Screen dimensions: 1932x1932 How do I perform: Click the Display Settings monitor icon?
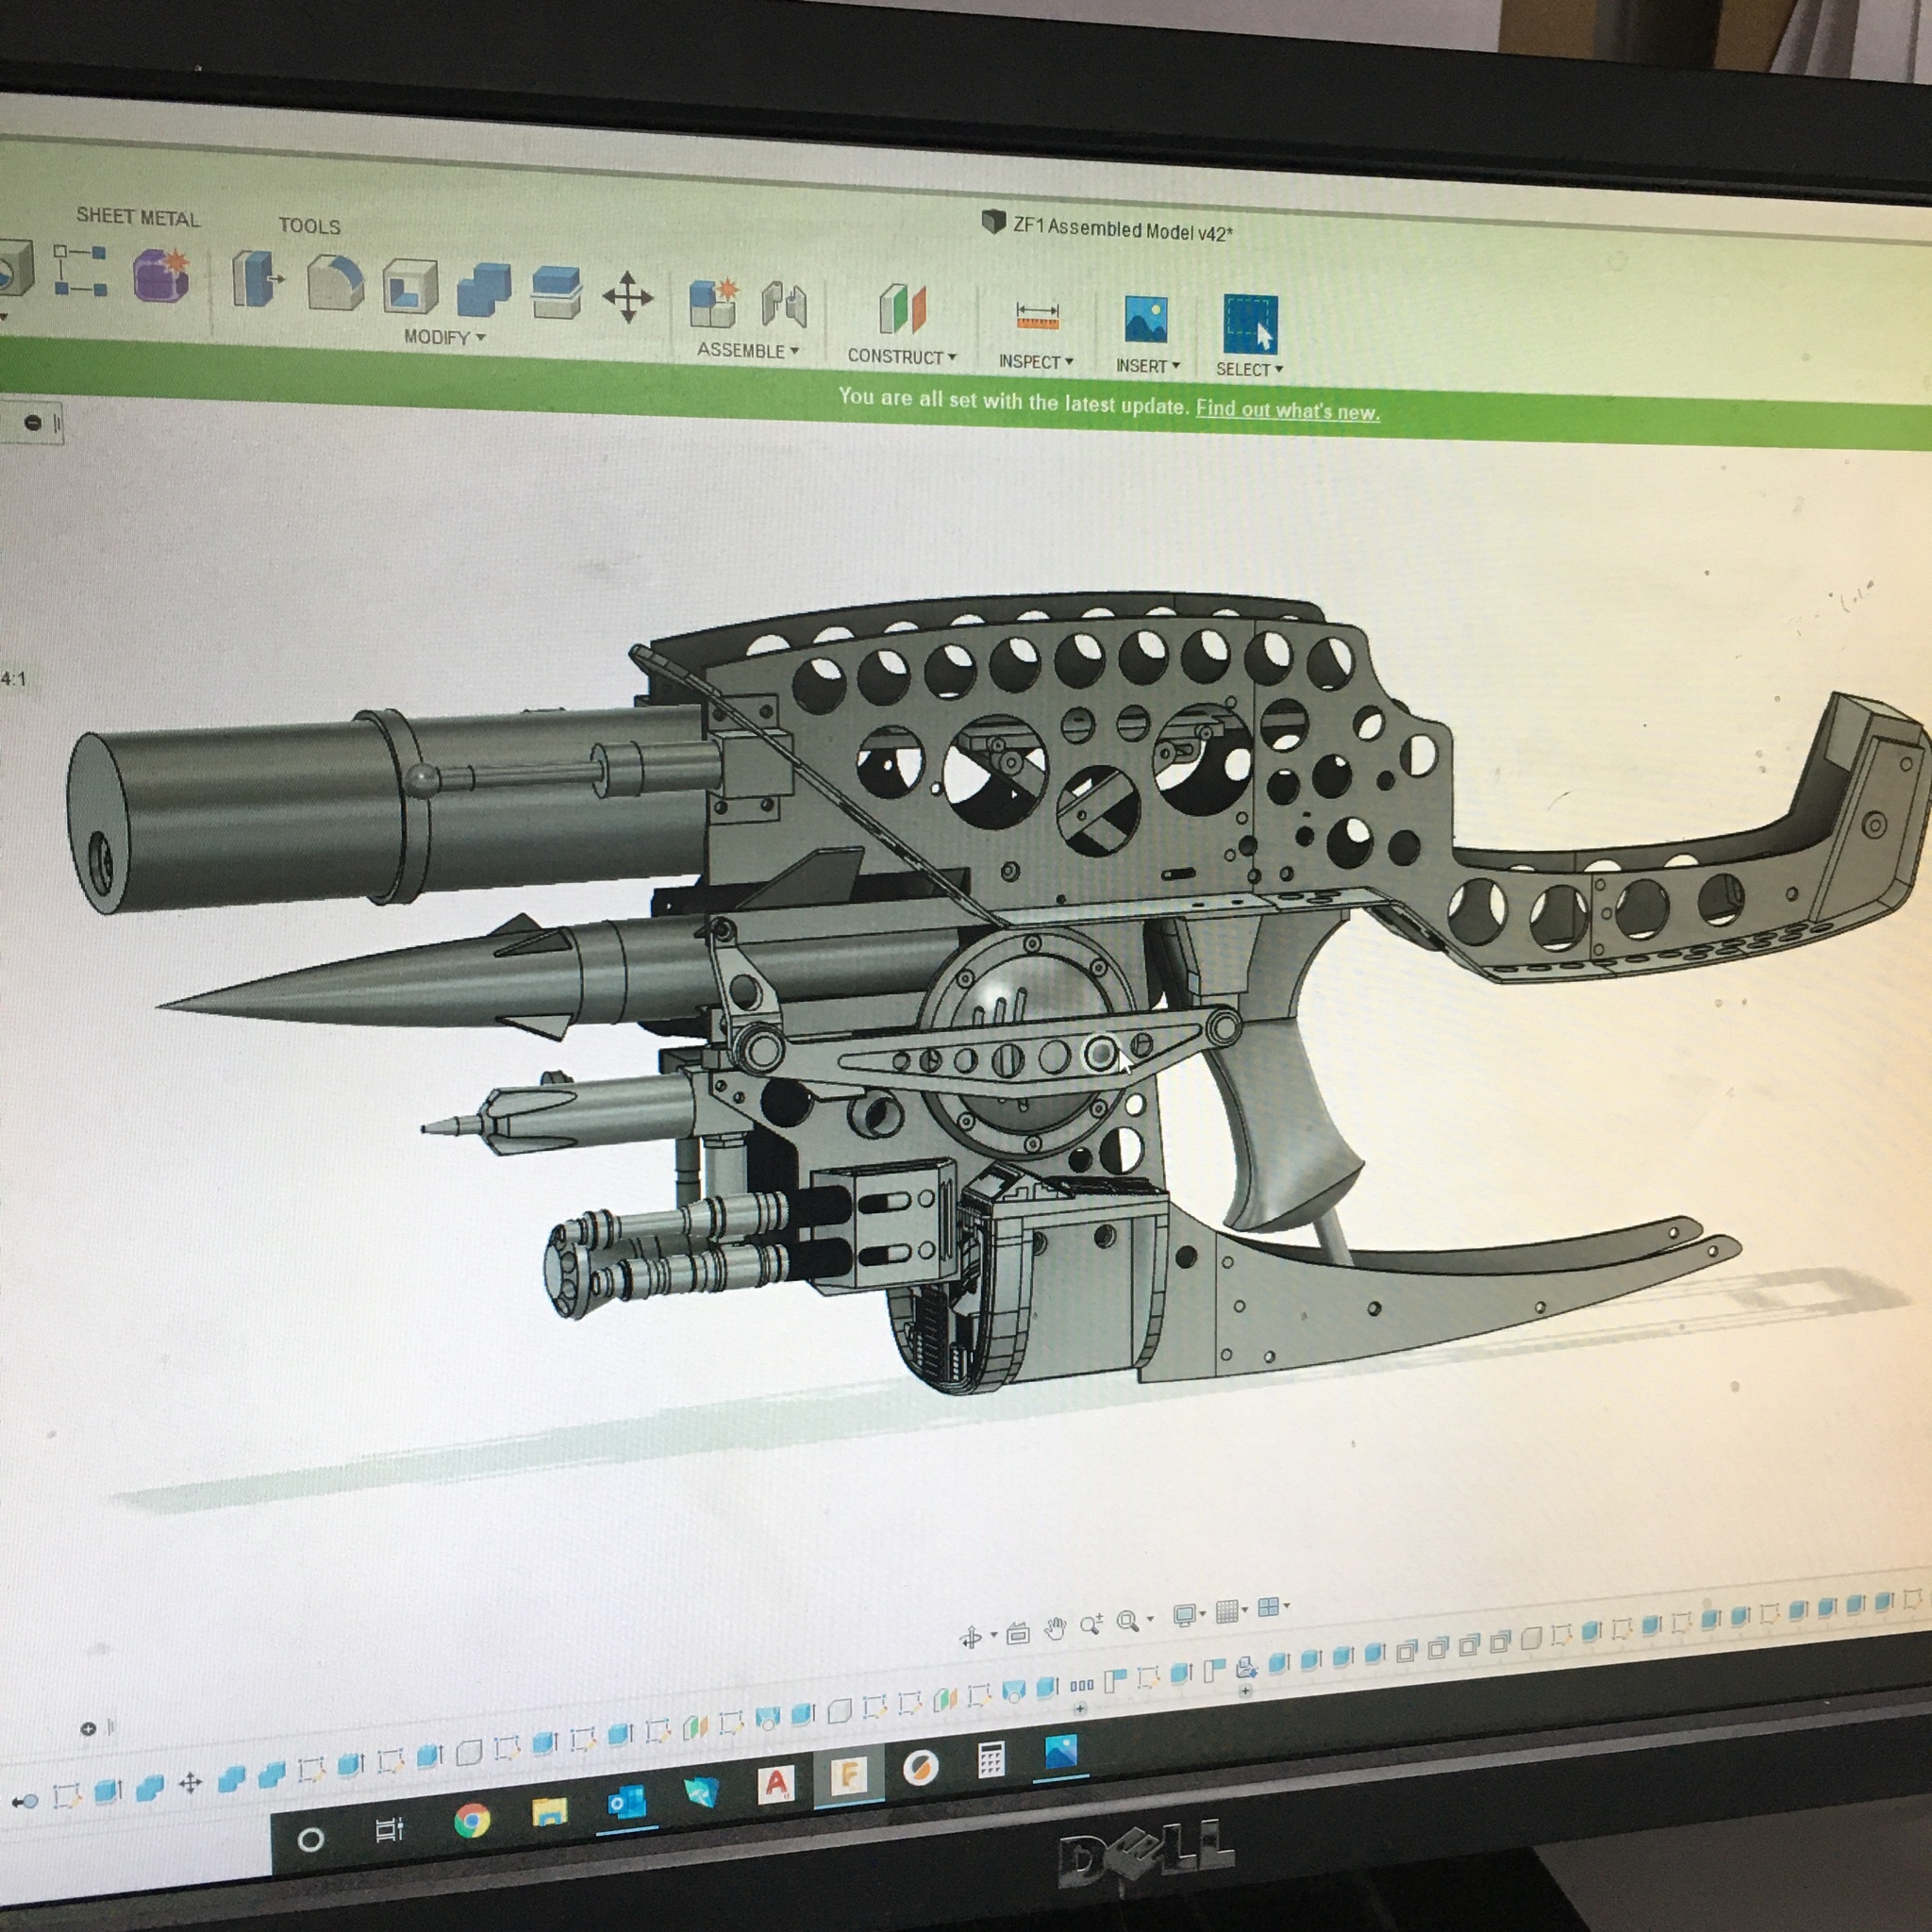pos(1184,1614)
